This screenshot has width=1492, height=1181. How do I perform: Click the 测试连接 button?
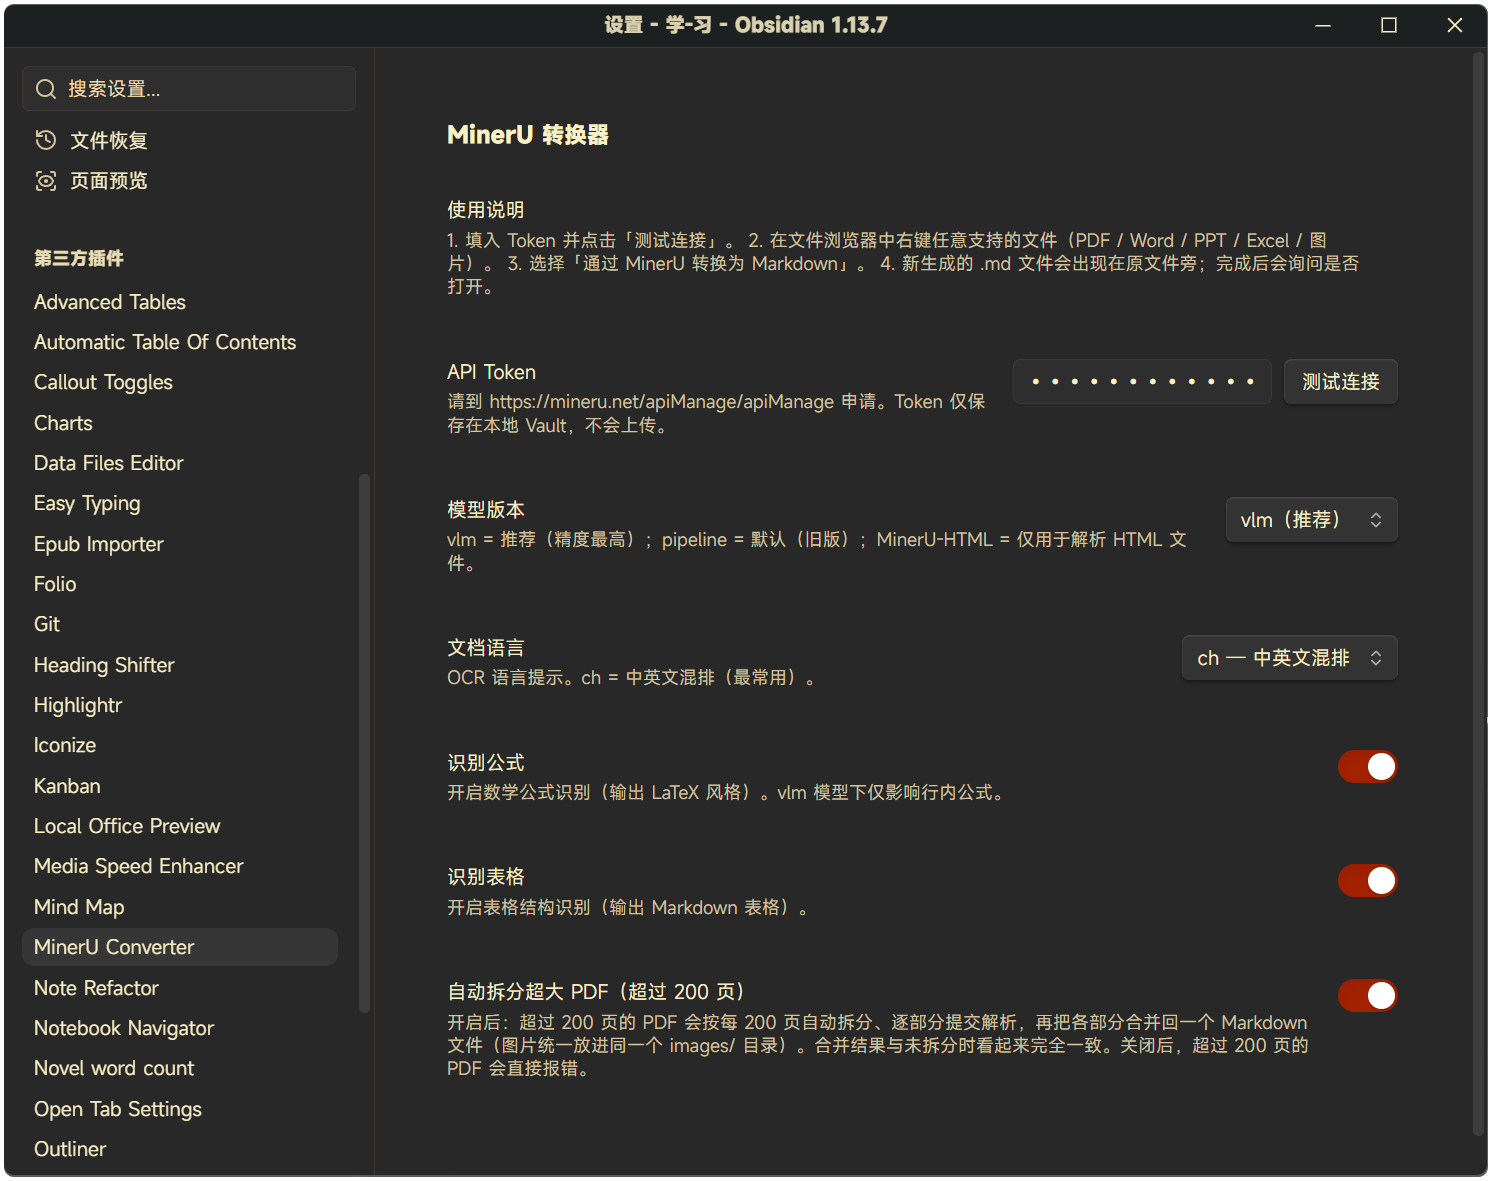pyautogui.click(x=1341, y=382)
